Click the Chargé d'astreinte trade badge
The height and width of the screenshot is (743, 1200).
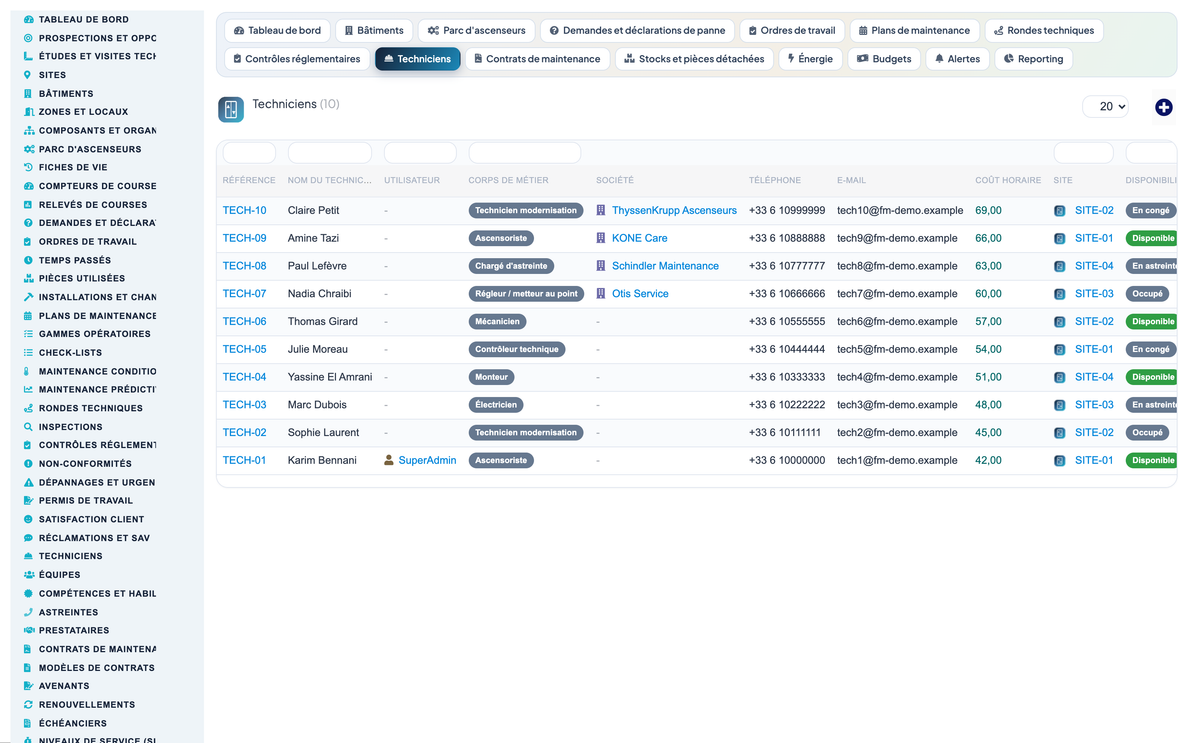pyautogui.click(x=511, y=266)
